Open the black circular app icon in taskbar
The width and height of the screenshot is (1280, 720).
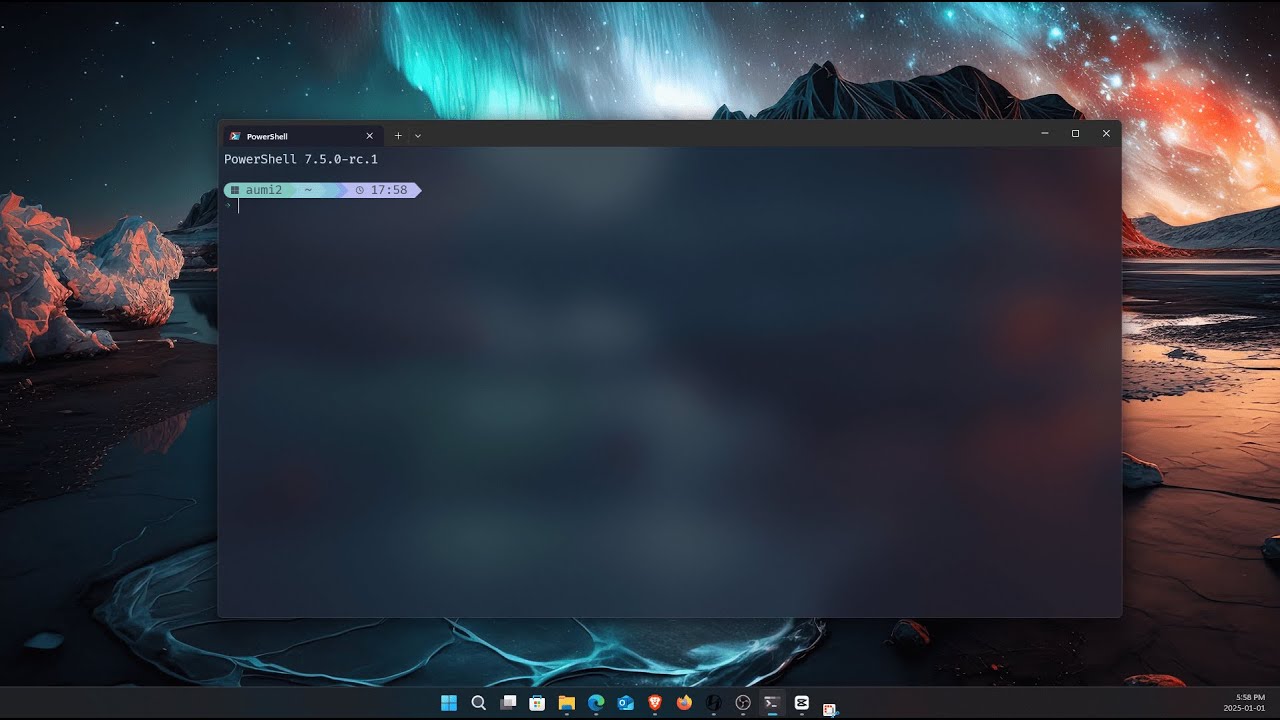(713, 703)
